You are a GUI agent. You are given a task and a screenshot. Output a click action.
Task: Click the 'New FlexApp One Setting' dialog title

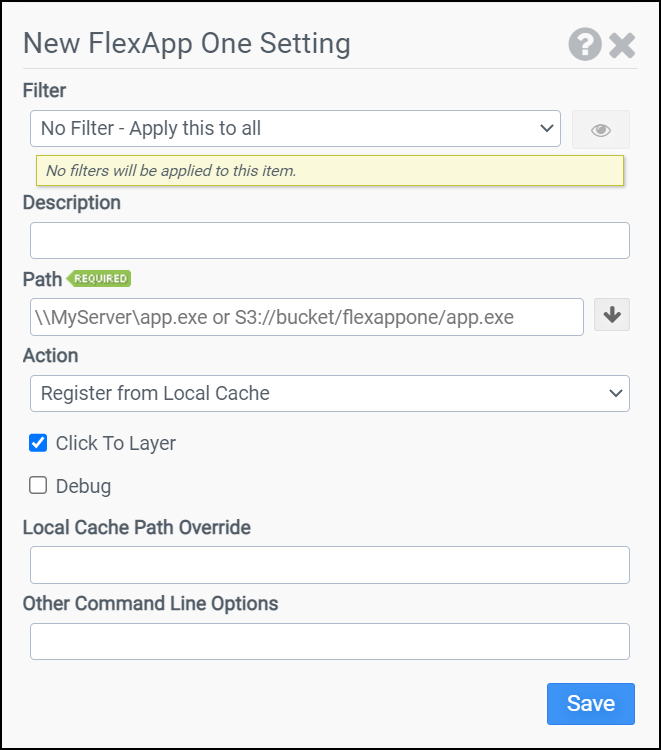pyautogui.click(x=186, y=44)
